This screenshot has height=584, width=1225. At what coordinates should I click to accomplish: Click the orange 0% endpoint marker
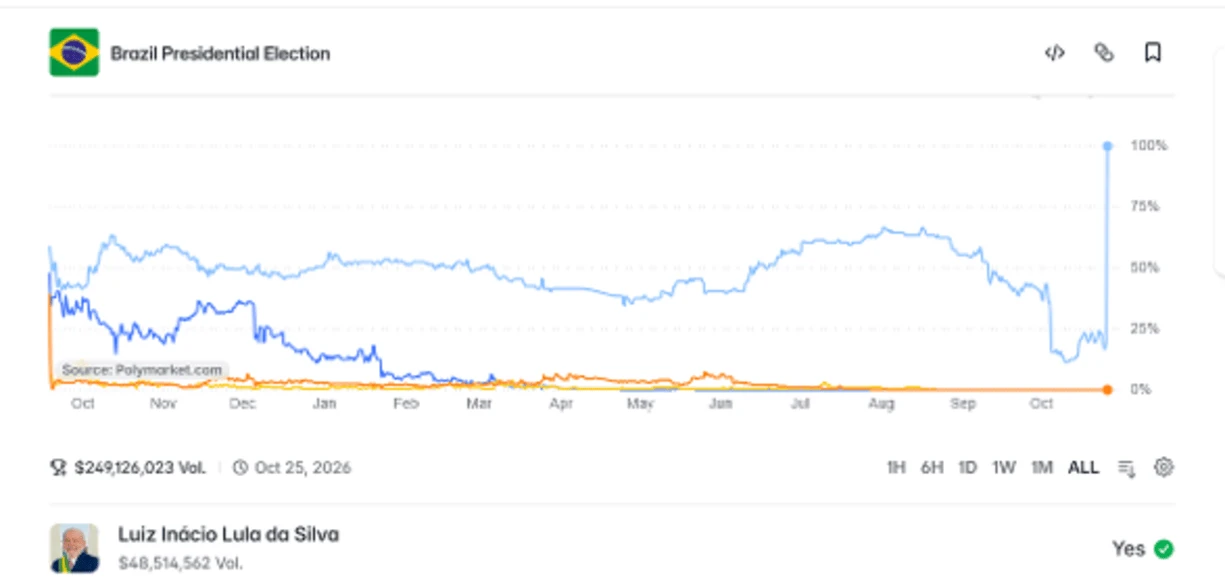tap(1107, 389)
